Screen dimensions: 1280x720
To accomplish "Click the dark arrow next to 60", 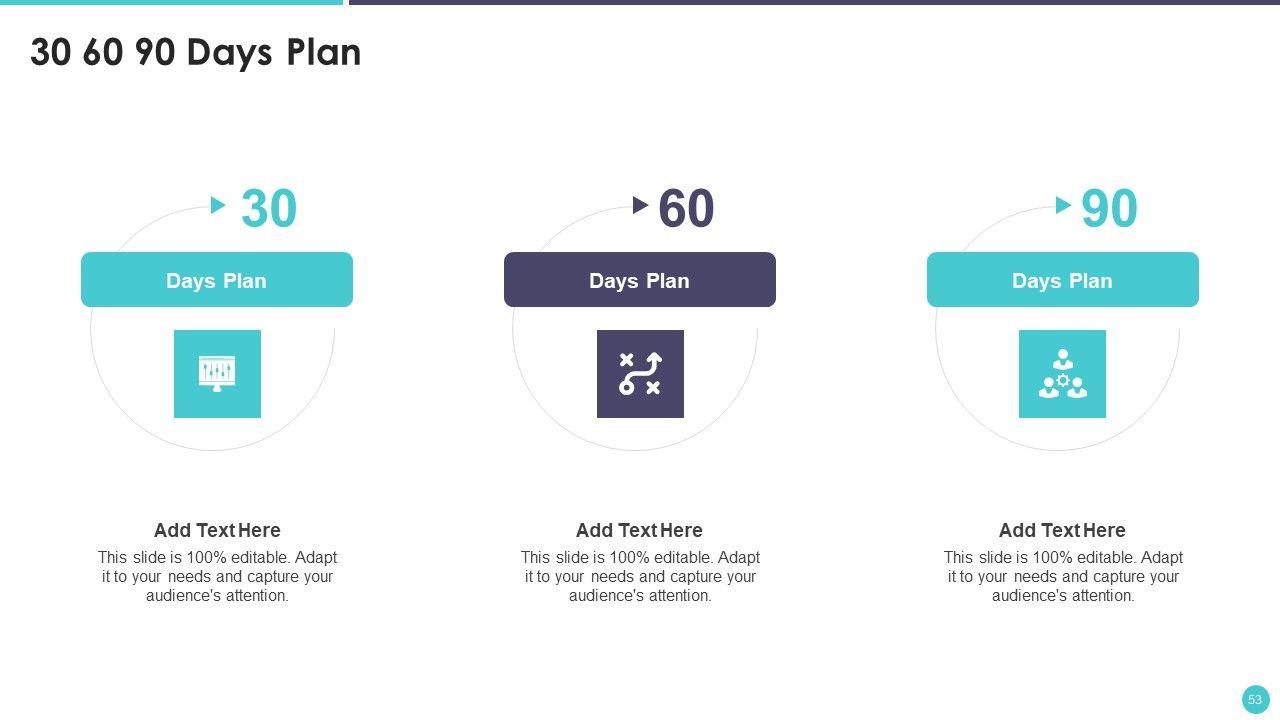I will pos(641,205).
